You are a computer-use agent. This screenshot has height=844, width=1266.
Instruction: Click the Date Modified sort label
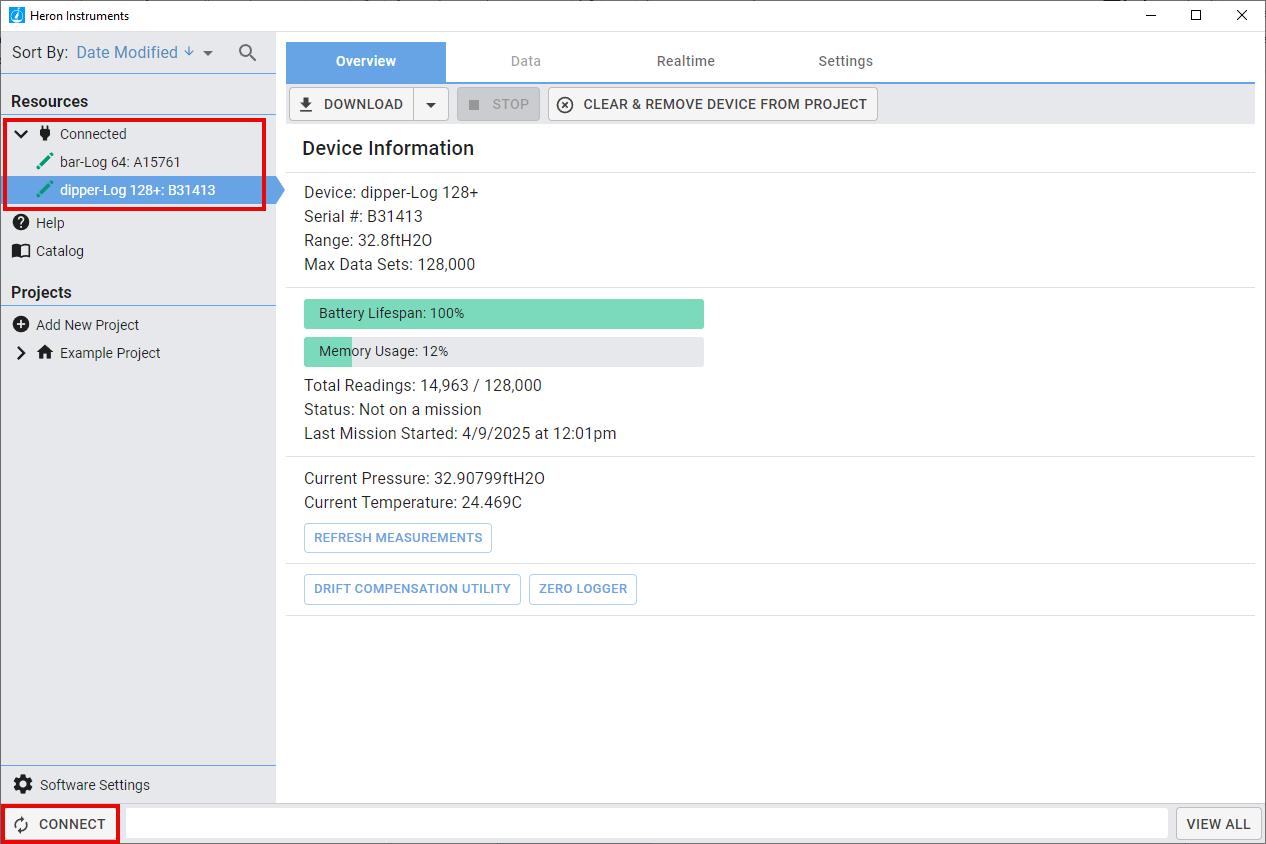127,52
